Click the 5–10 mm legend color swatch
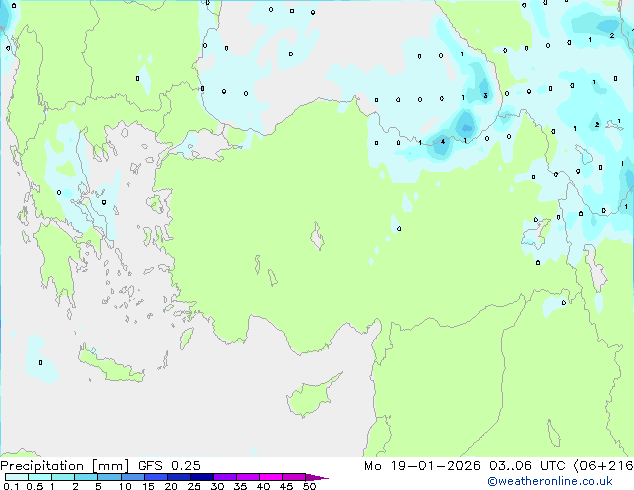Viewport: 634px width, 490px height. 109,477
